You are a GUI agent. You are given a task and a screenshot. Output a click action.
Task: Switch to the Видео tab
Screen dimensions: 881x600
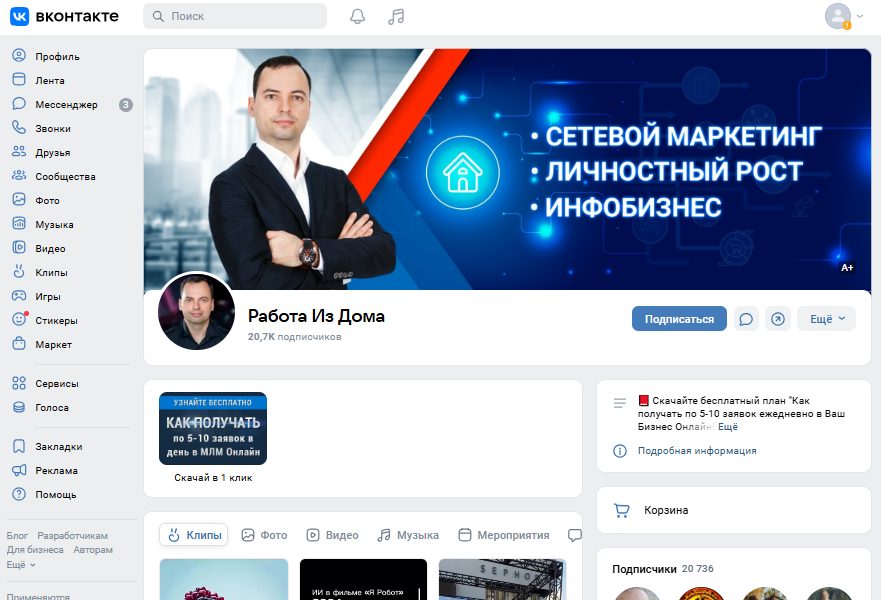coord(332,535)
